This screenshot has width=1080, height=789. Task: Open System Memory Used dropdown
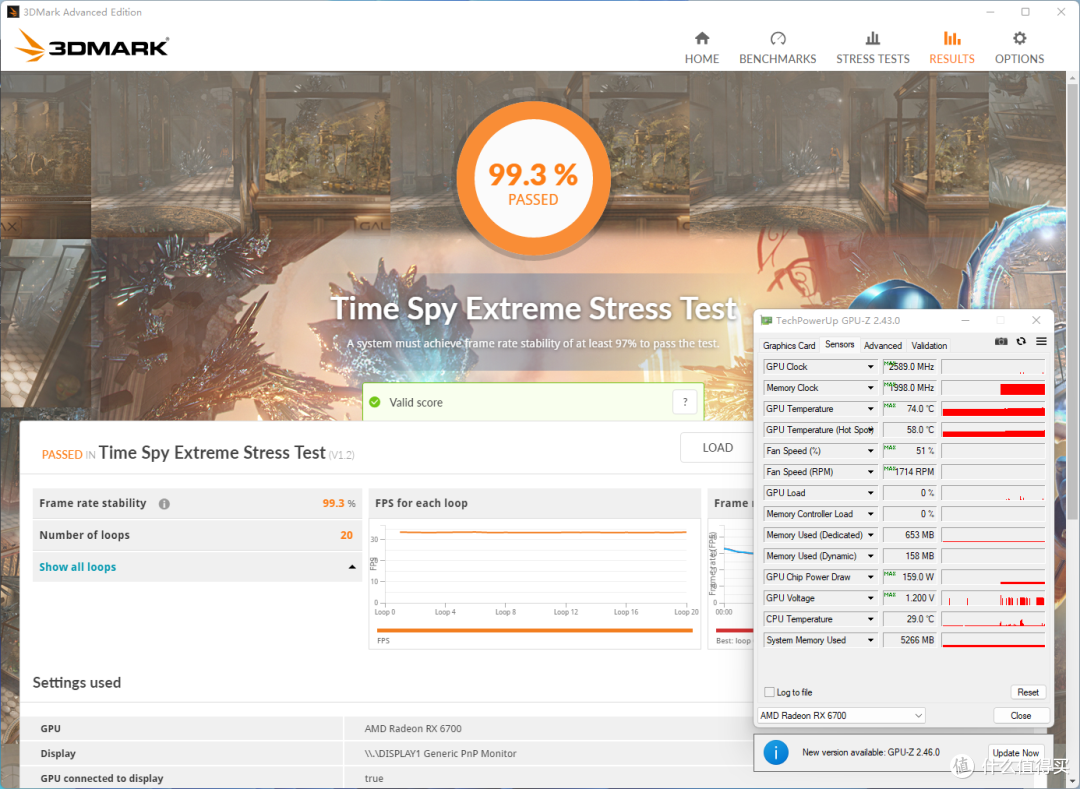[x=871, y=640]
